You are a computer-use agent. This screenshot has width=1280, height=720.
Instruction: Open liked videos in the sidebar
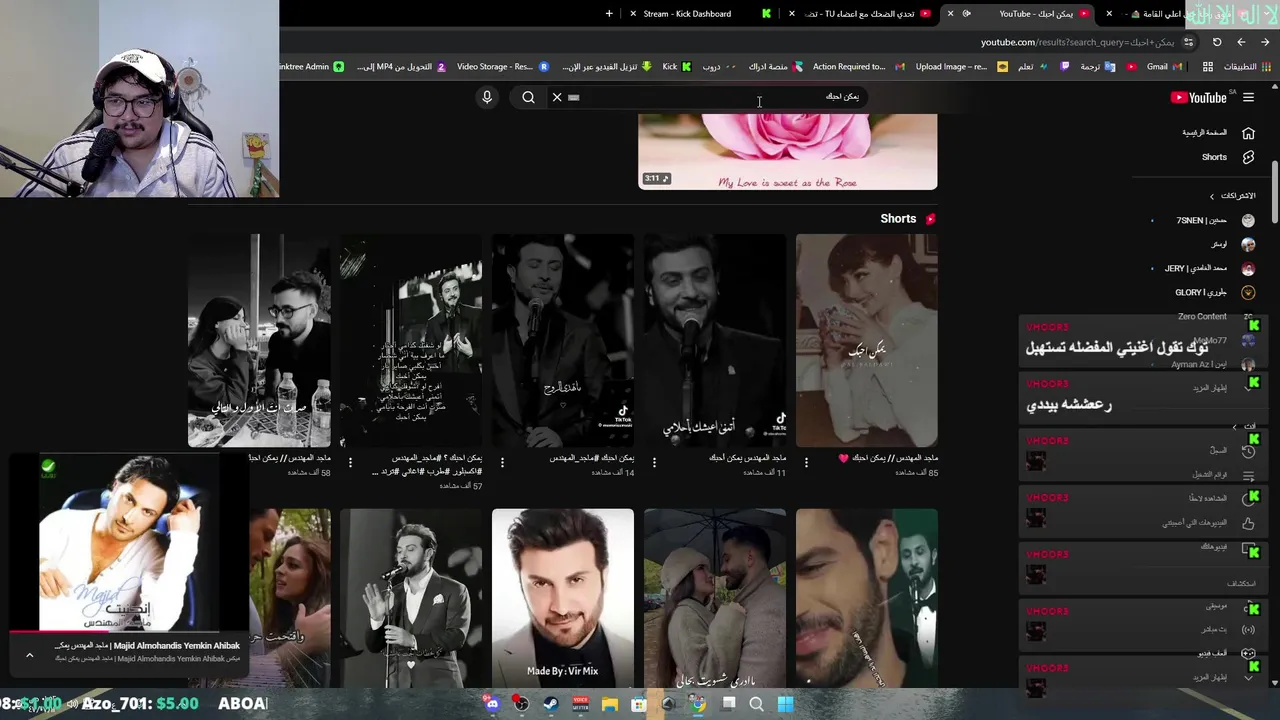1208,522
